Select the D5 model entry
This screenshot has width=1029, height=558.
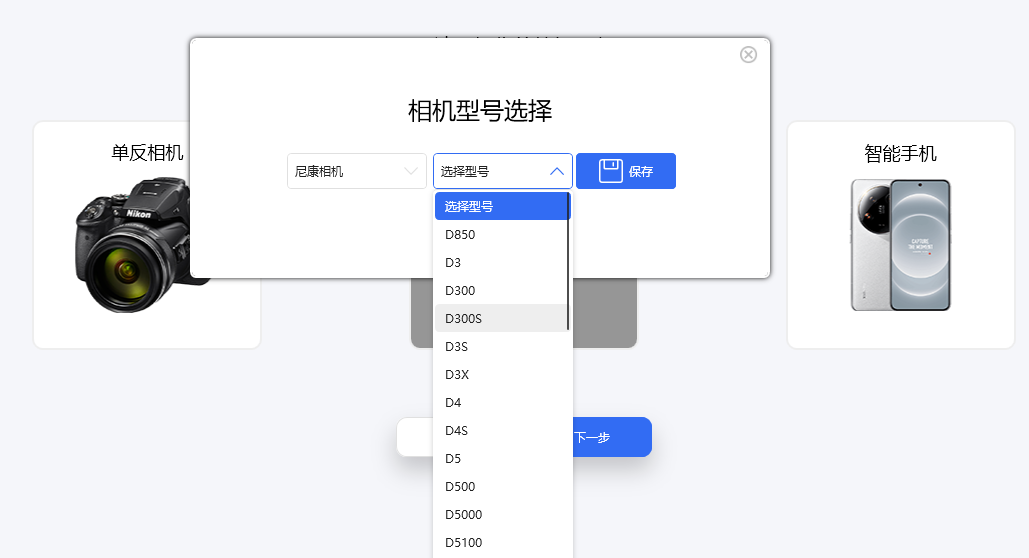503,458
